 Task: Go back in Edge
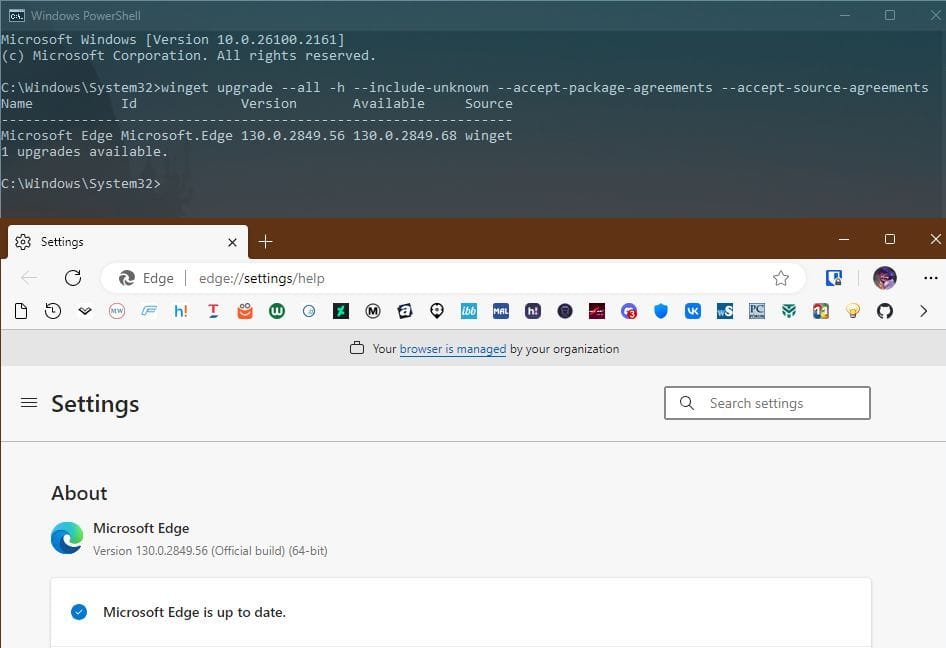point(29,278)
